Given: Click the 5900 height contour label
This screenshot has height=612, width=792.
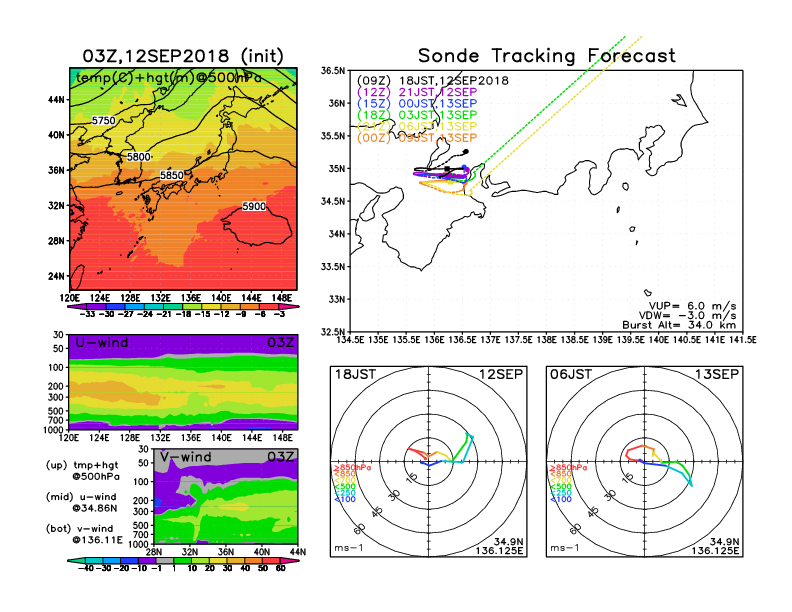Looking at the screenshot, I should pos(255,207).
